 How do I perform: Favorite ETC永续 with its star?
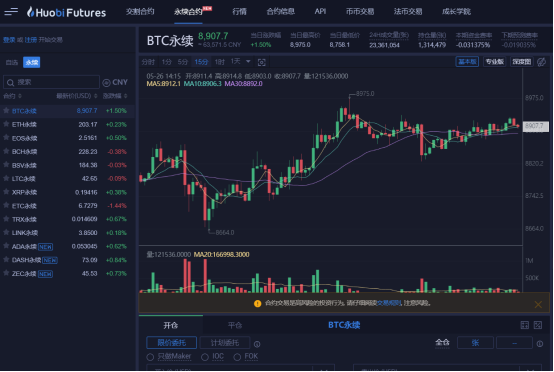point(6,205)
